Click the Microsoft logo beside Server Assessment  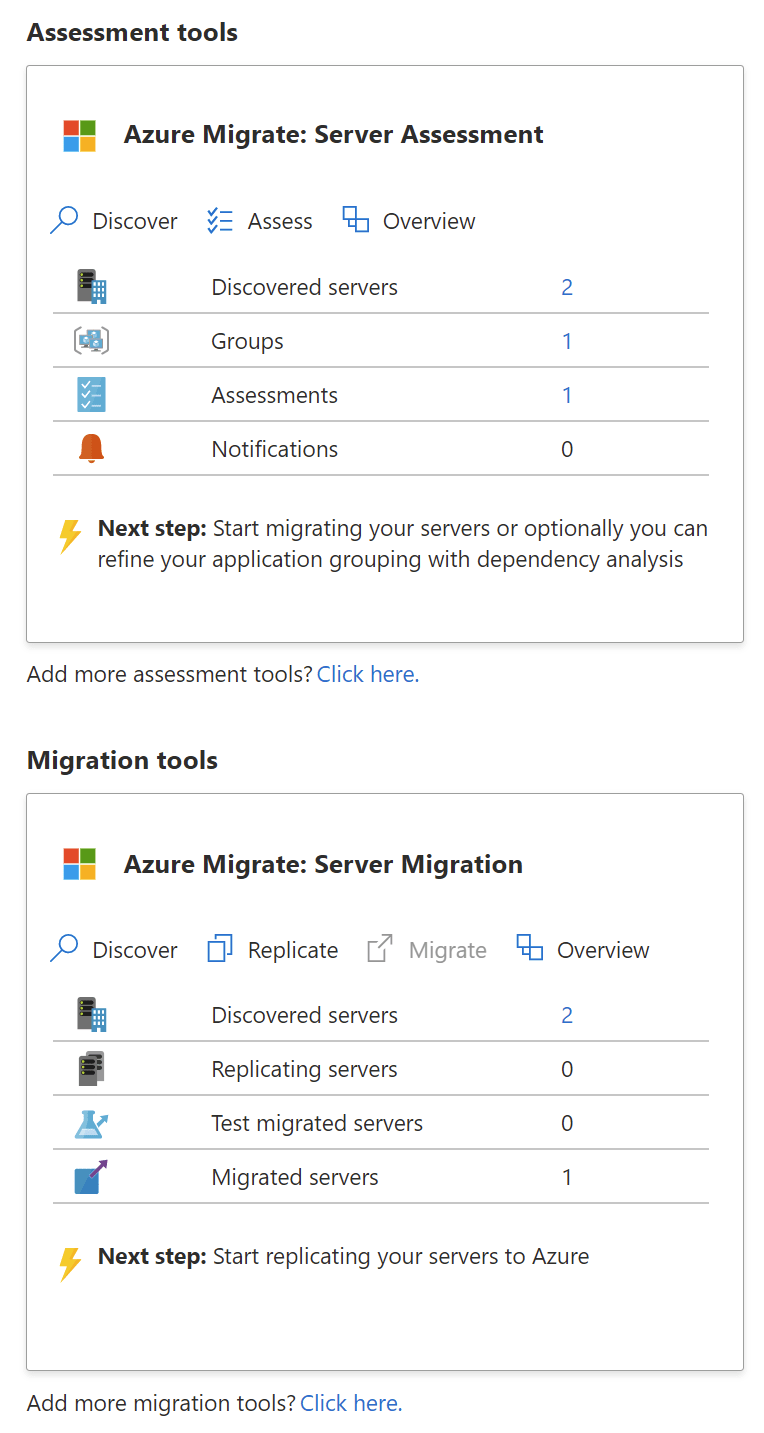(x=79, y=135)
